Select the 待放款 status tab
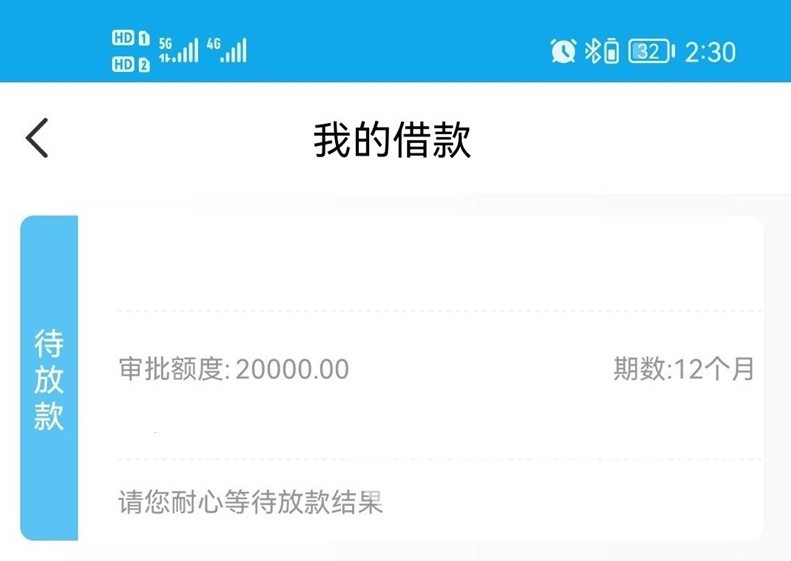 pos(49,378)
